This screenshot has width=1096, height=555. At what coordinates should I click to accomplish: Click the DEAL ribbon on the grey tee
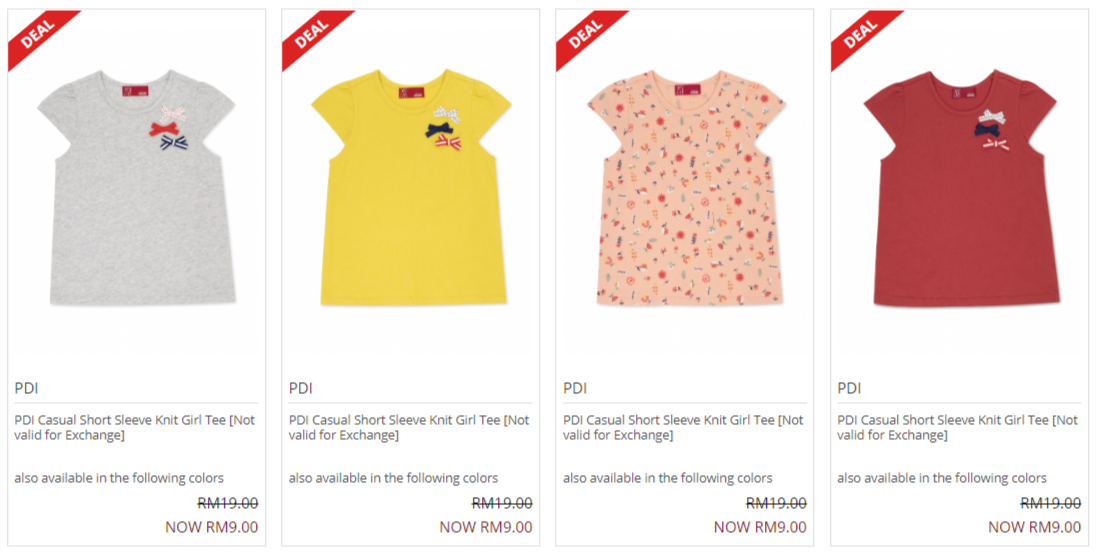click(x=36, y=34)
